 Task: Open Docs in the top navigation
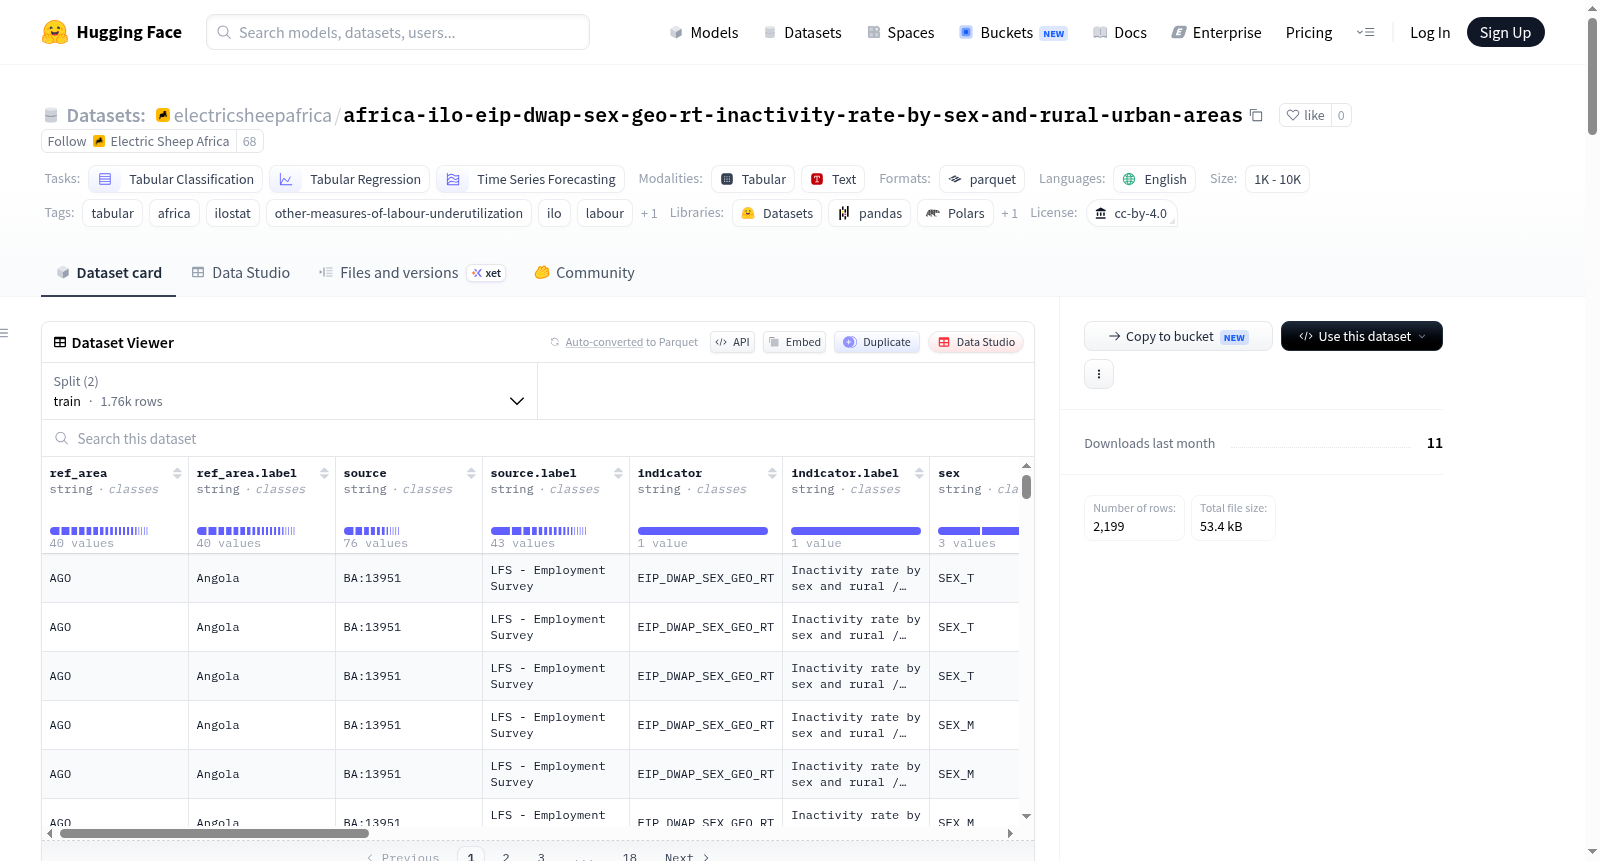[1119, 32]
